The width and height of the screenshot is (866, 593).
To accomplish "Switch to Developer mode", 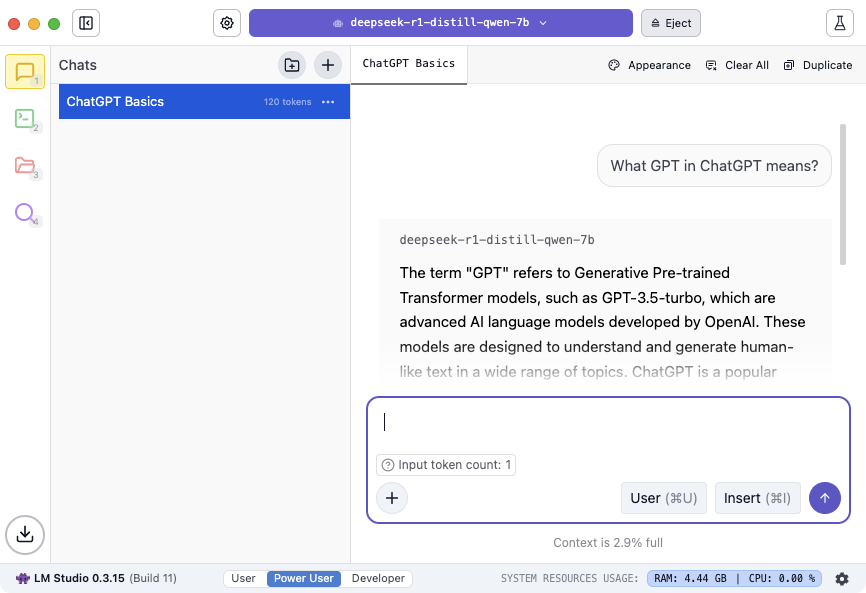I will pyautogui.click(x=378, y=578).
